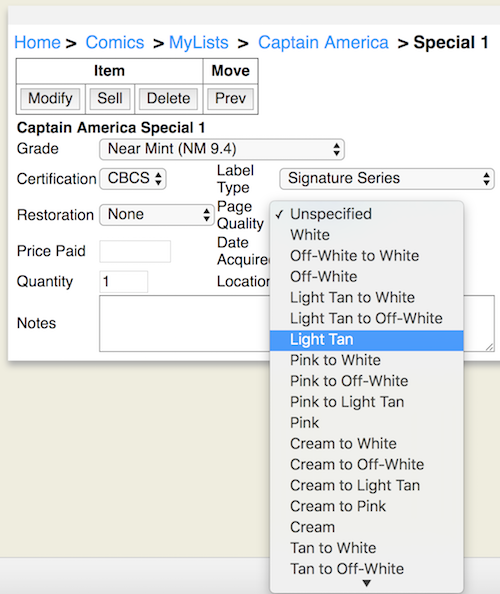Click into the Quantity field
Image resolution: width=500 pixels, height=594 pixels.
click(123, 281)
